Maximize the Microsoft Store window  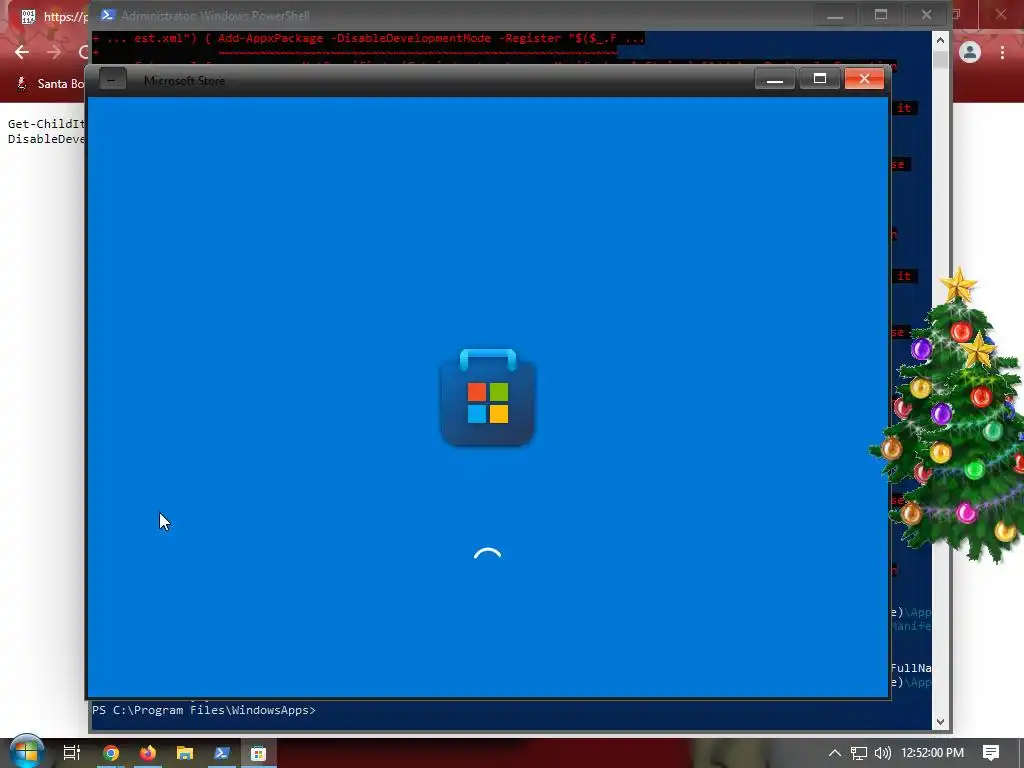pyautogui.click(x=820, y=79)
